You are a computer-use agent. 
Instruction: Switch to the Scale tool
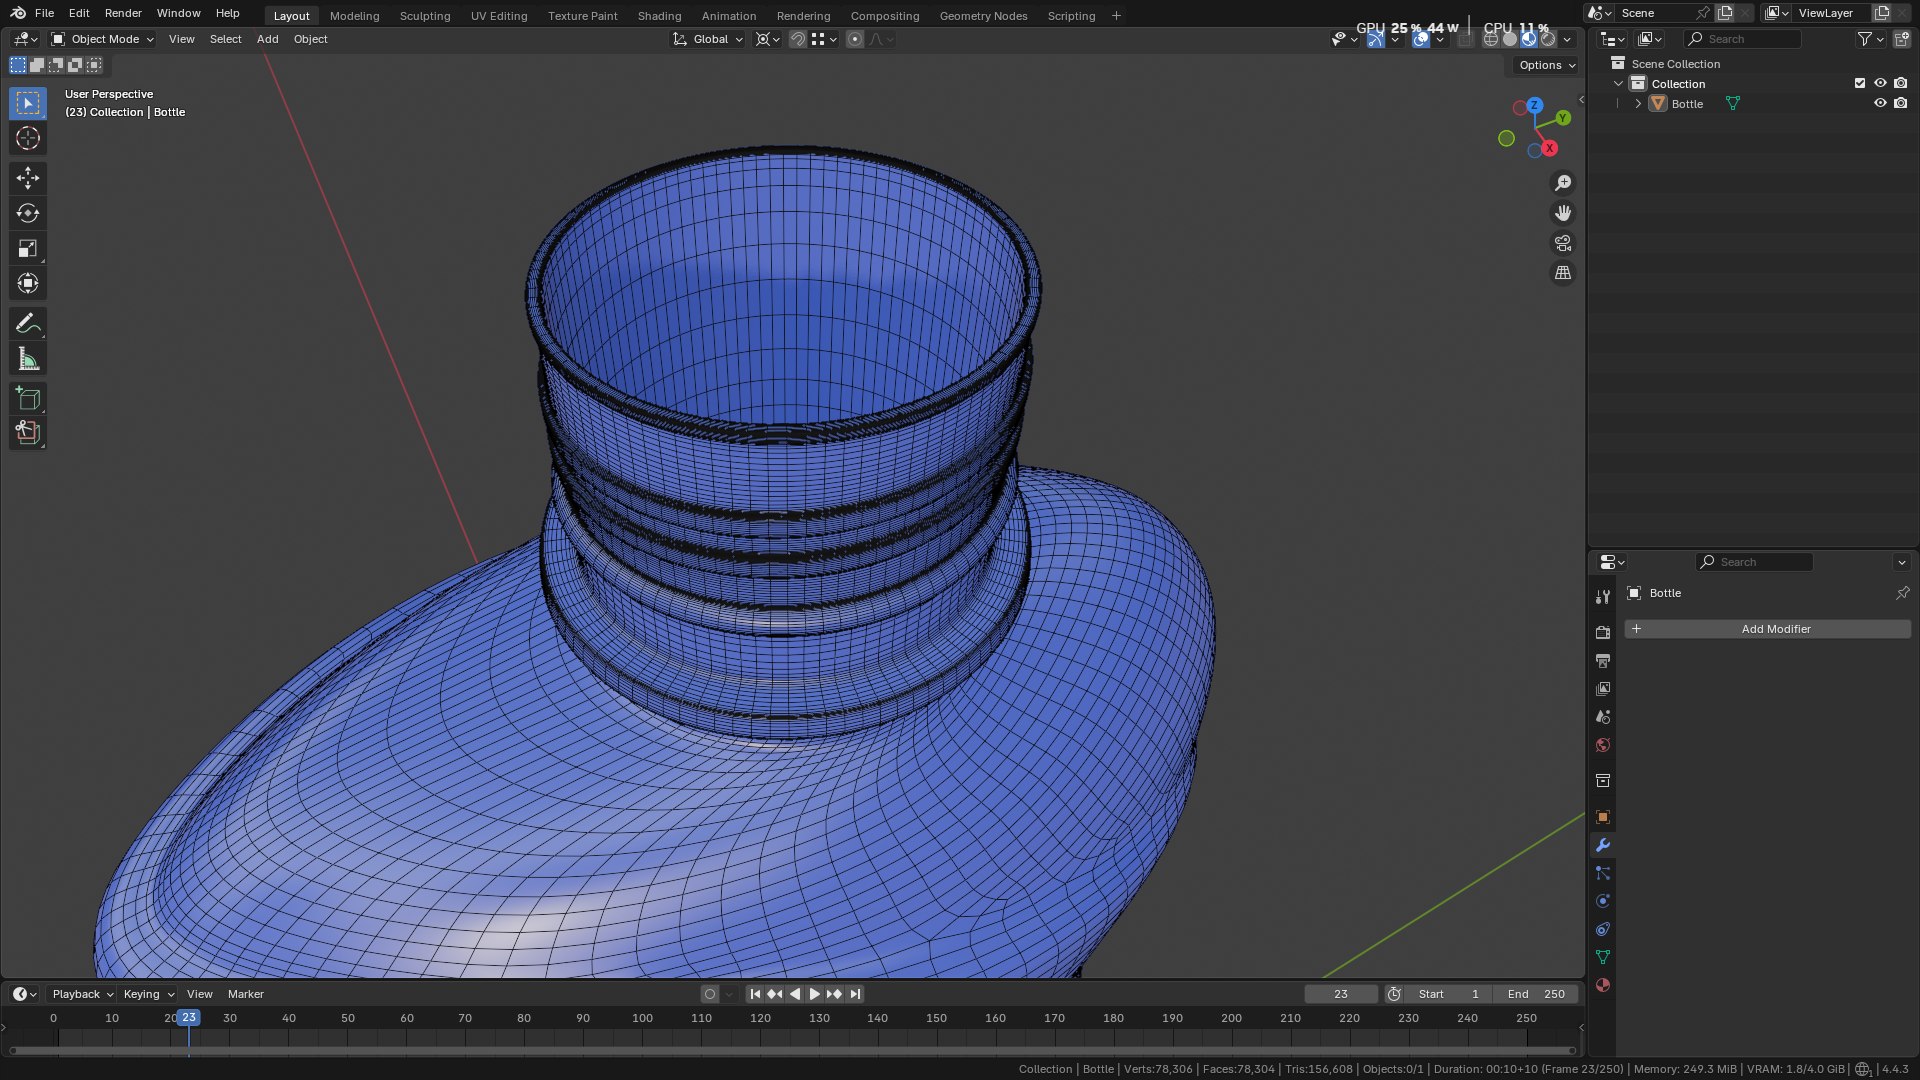(28, 248)
